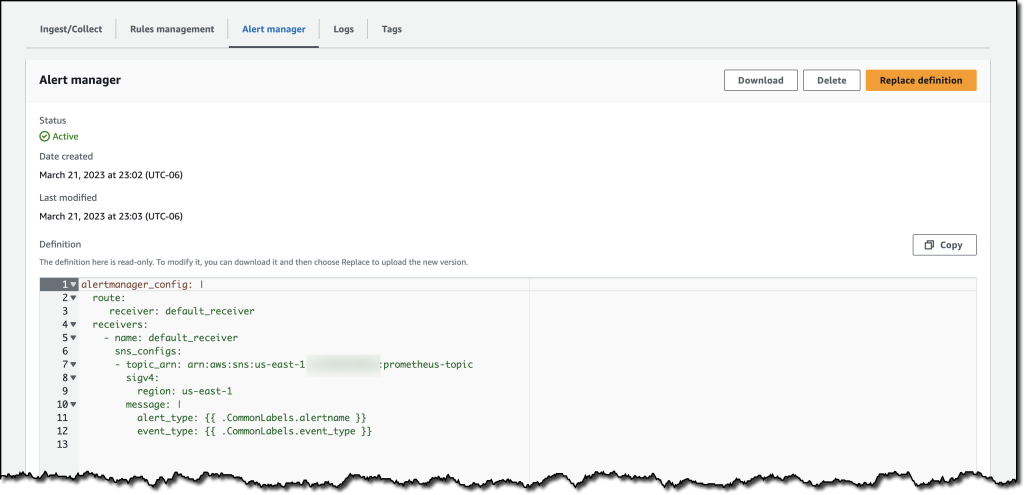The image size is (1024, 495).
Task: Go to the Tags tab
Action: pyautogui.click(x=392, y=29)
